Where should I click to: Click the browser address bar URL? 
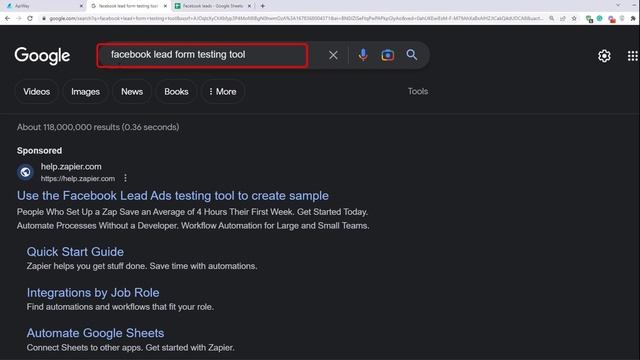(x=296, y=18)
